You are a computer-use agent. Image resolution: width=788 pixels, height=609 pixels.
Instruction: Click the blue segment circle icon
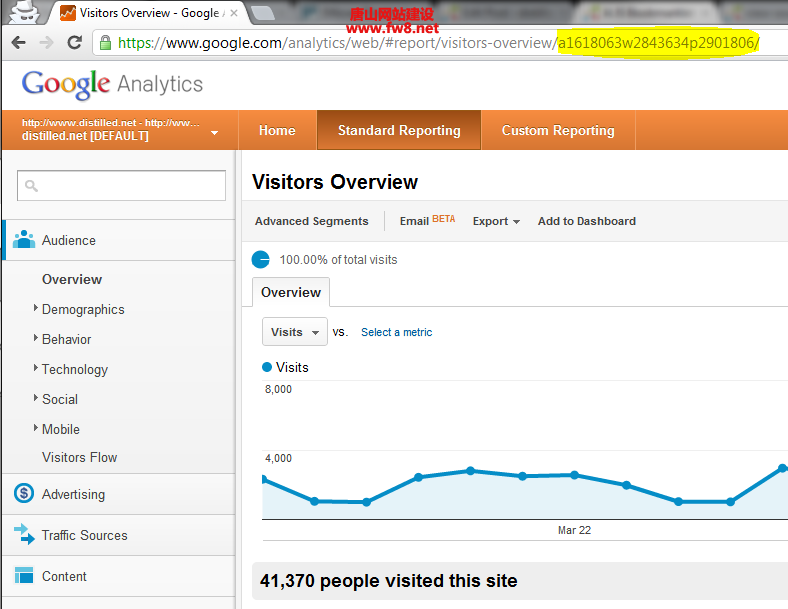pyautogui.click(x=260, y=259)
